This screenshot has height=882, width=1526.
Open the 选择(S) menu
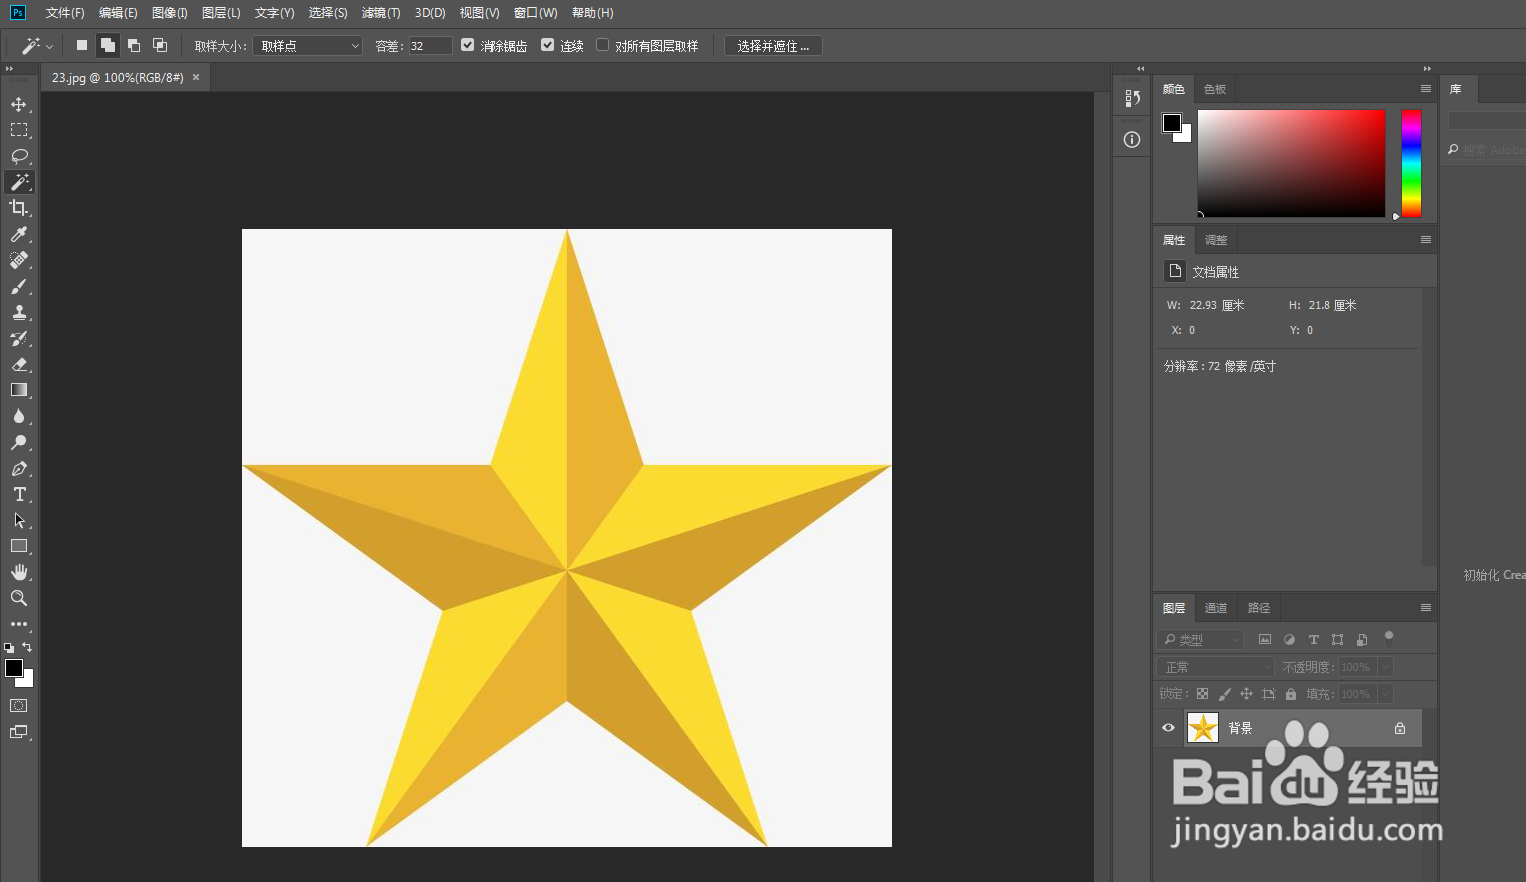(328, 13)
